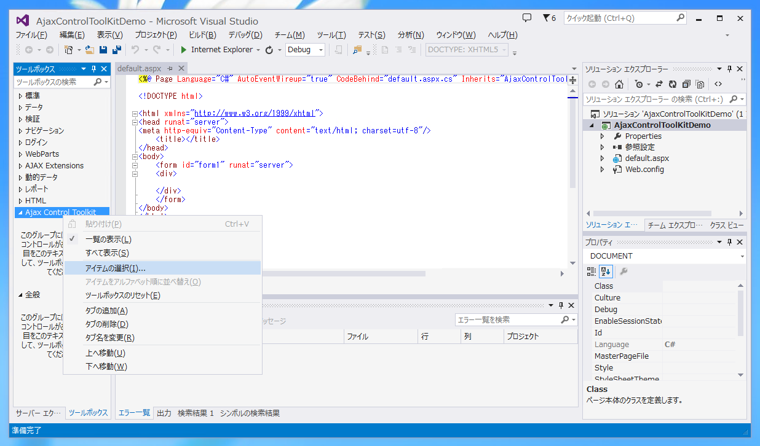Click the notifications flag icon

546,18
